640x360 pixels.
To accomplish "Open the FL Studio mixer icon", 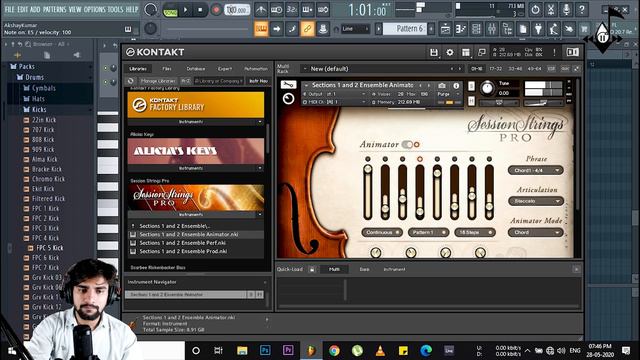I will click(492, 29).
